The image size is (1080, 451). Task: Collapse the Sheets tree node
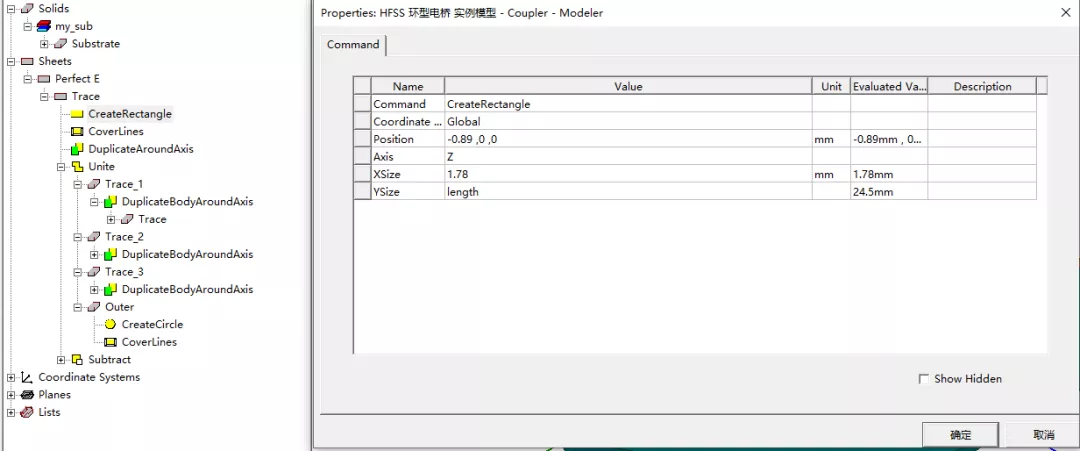pyautogui.click(x=11, y=61)
